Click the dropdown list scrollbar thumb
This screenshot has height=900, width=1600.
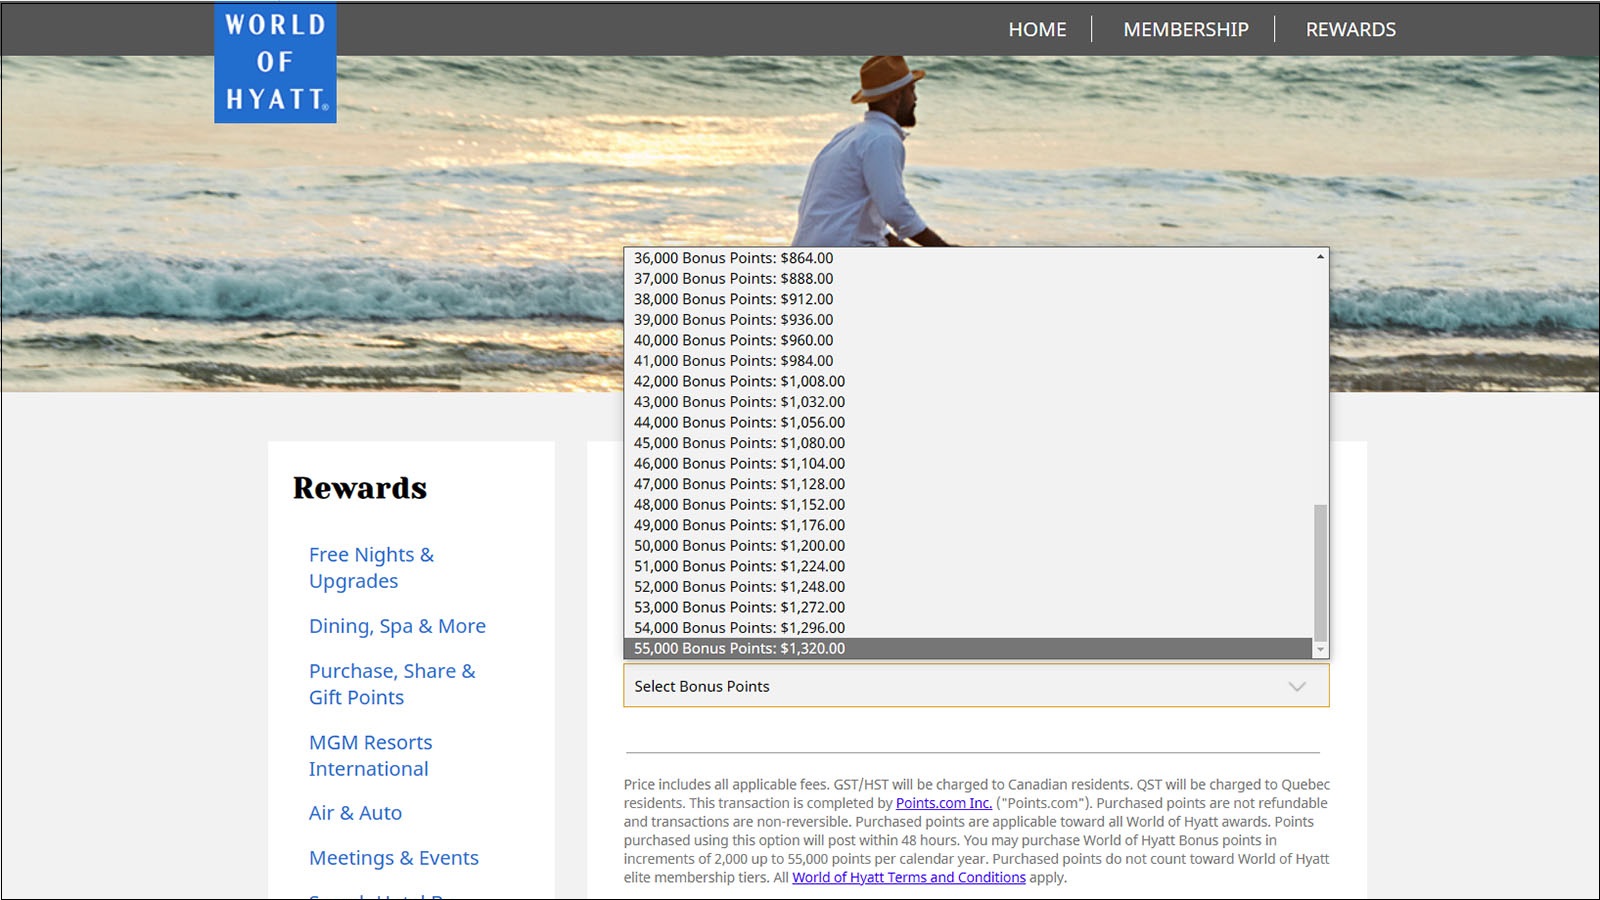(1320, 573)
